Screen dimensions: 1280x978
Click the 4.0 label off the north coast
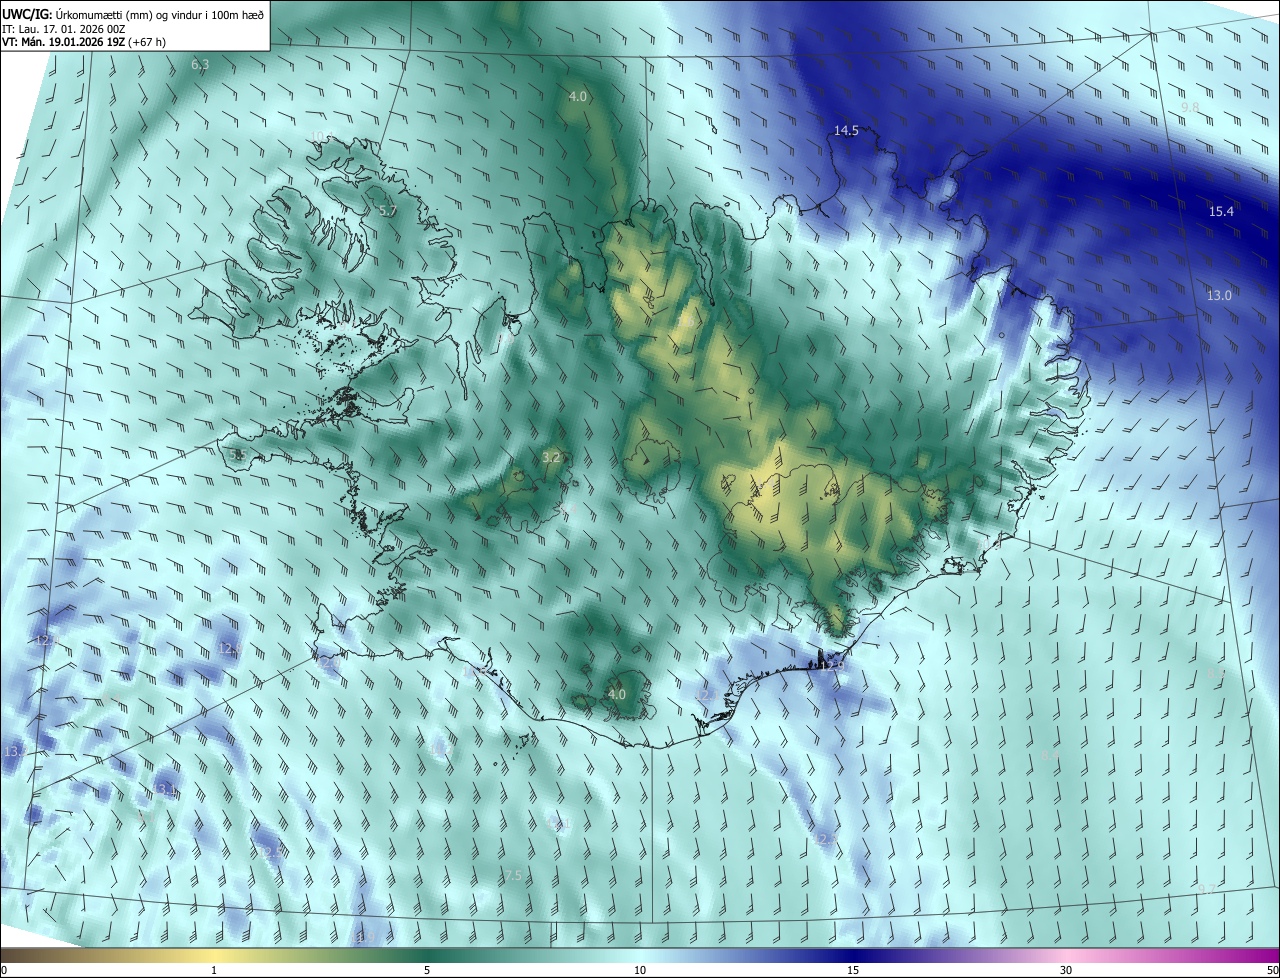pyautogui.click(x=577, y=96)
